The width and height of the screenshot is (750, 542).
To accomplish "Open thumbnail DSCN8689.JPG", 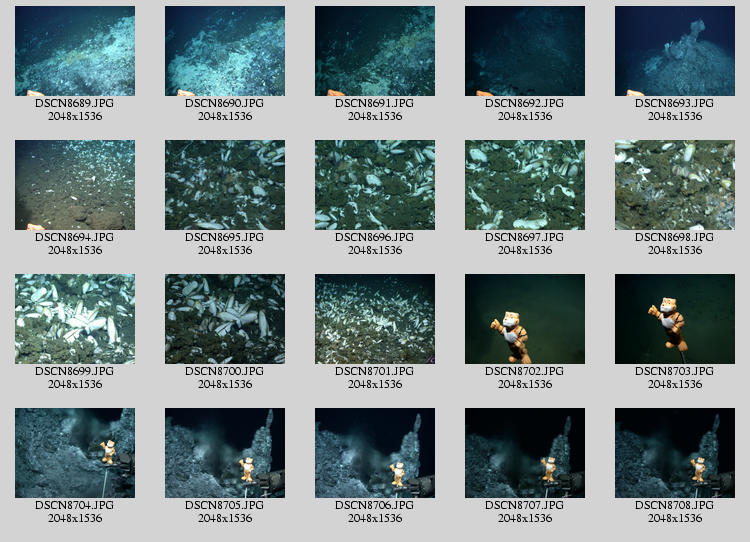I will point(75,51).
